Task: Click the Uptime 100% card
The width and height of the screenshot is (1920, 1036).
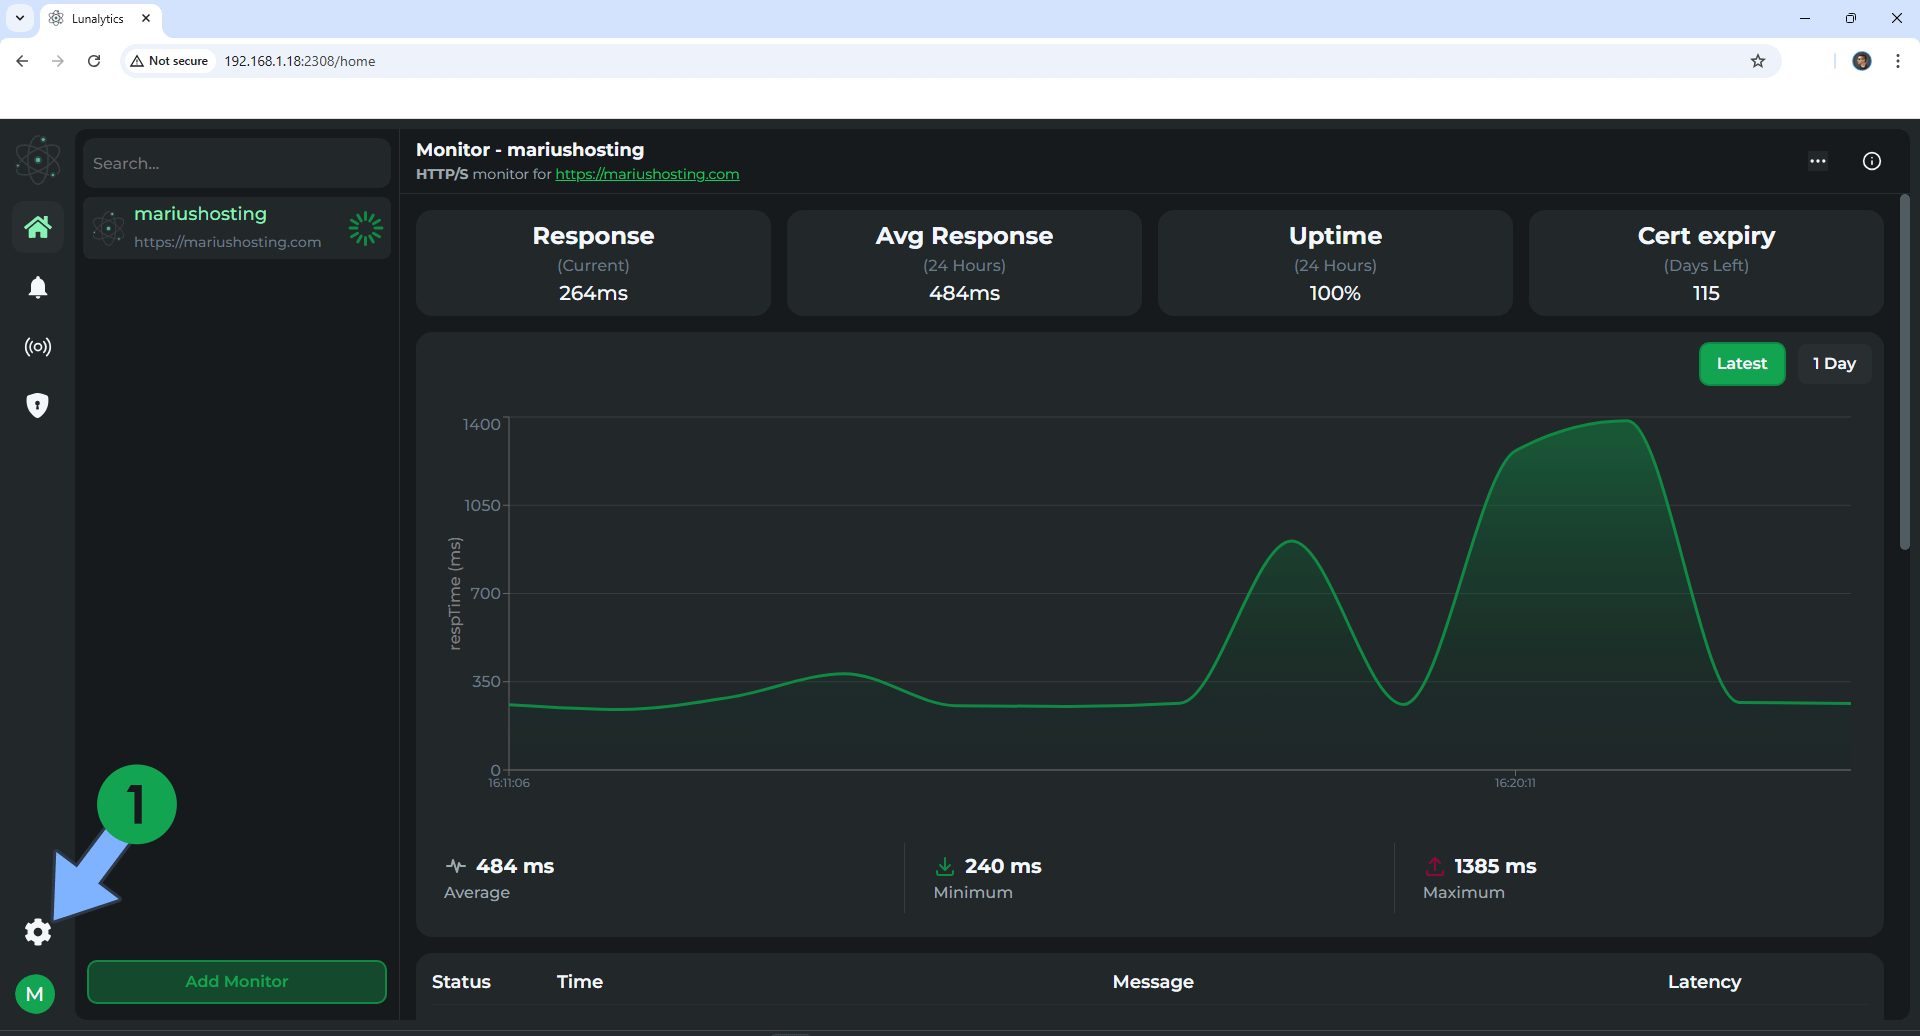Action: (x=1335, y=263)
